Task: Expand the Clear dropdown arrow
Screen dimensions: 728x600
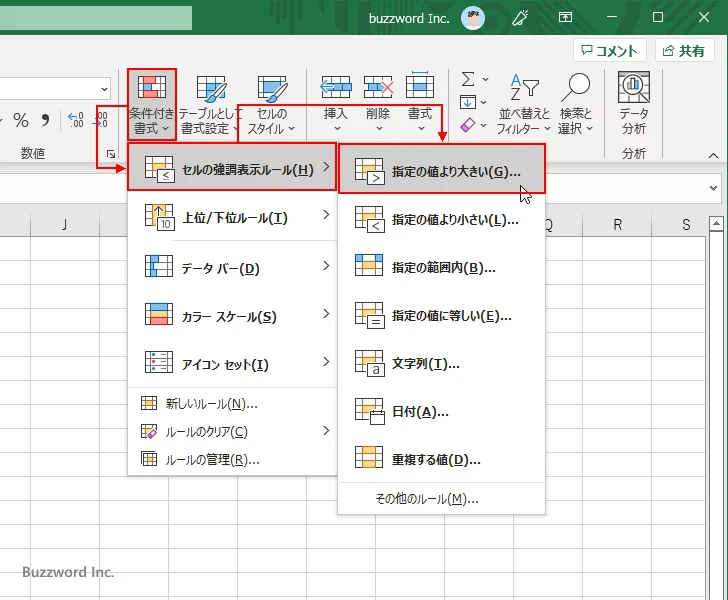Action: coord(483,125)
